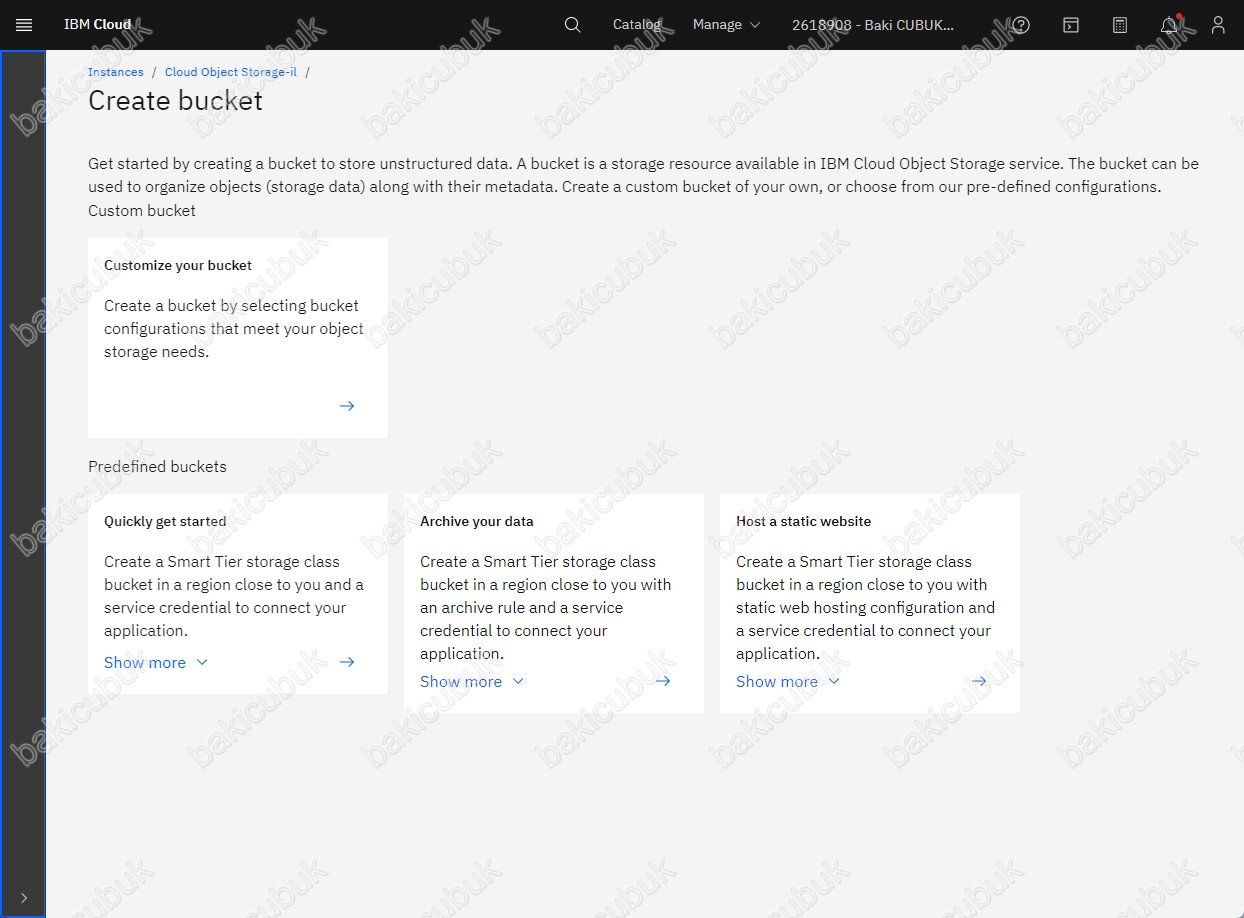
Task: Click arrow on Quickly get started card
Action: point(347,662)
